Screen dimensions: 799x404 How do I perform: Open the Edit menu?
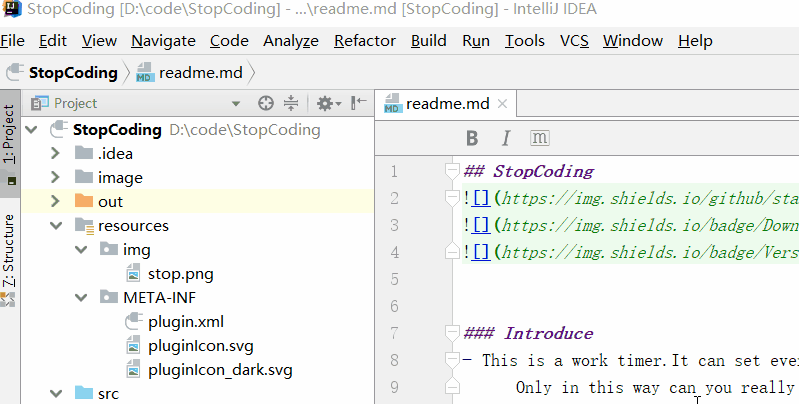point(52,41)
